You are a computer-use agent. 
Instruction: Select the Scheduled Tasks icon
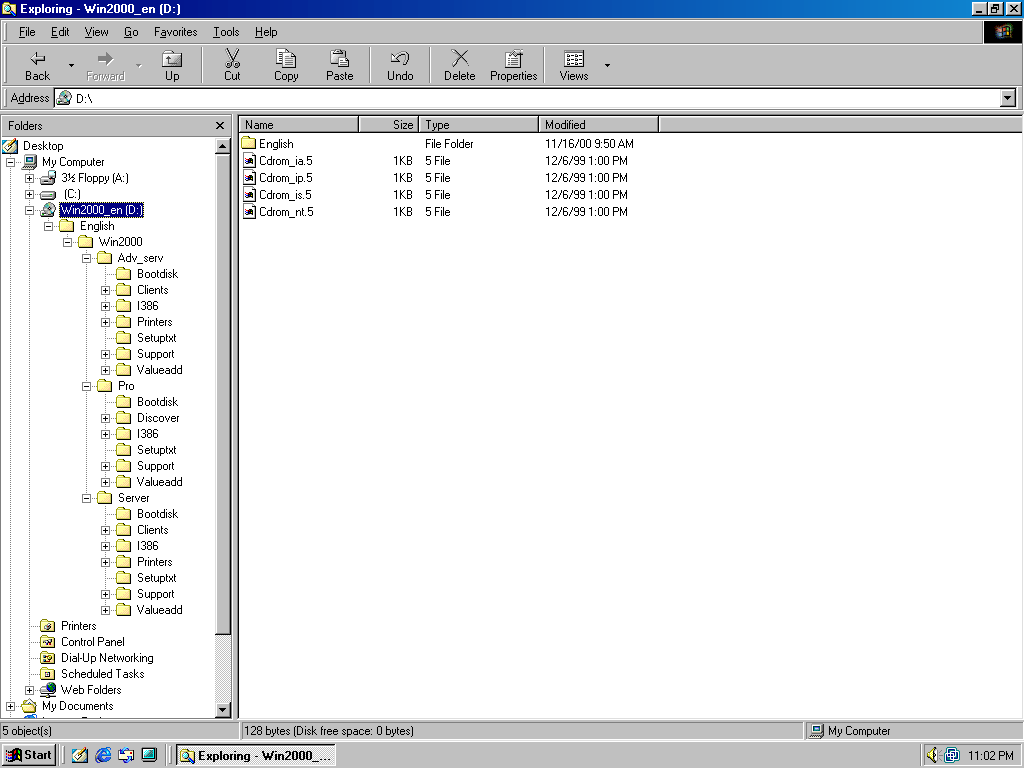click(x=47, y=674)
